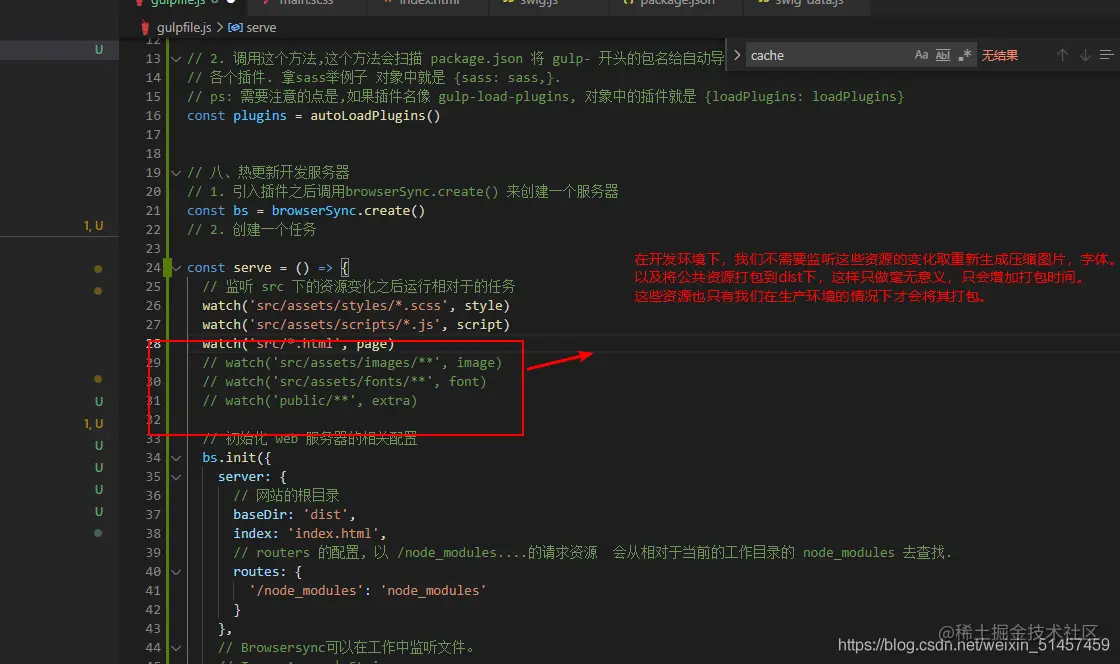Click the 'node_modules' value string on line 41
This screenshot has width=1120, height=664.
coord(433,590)
